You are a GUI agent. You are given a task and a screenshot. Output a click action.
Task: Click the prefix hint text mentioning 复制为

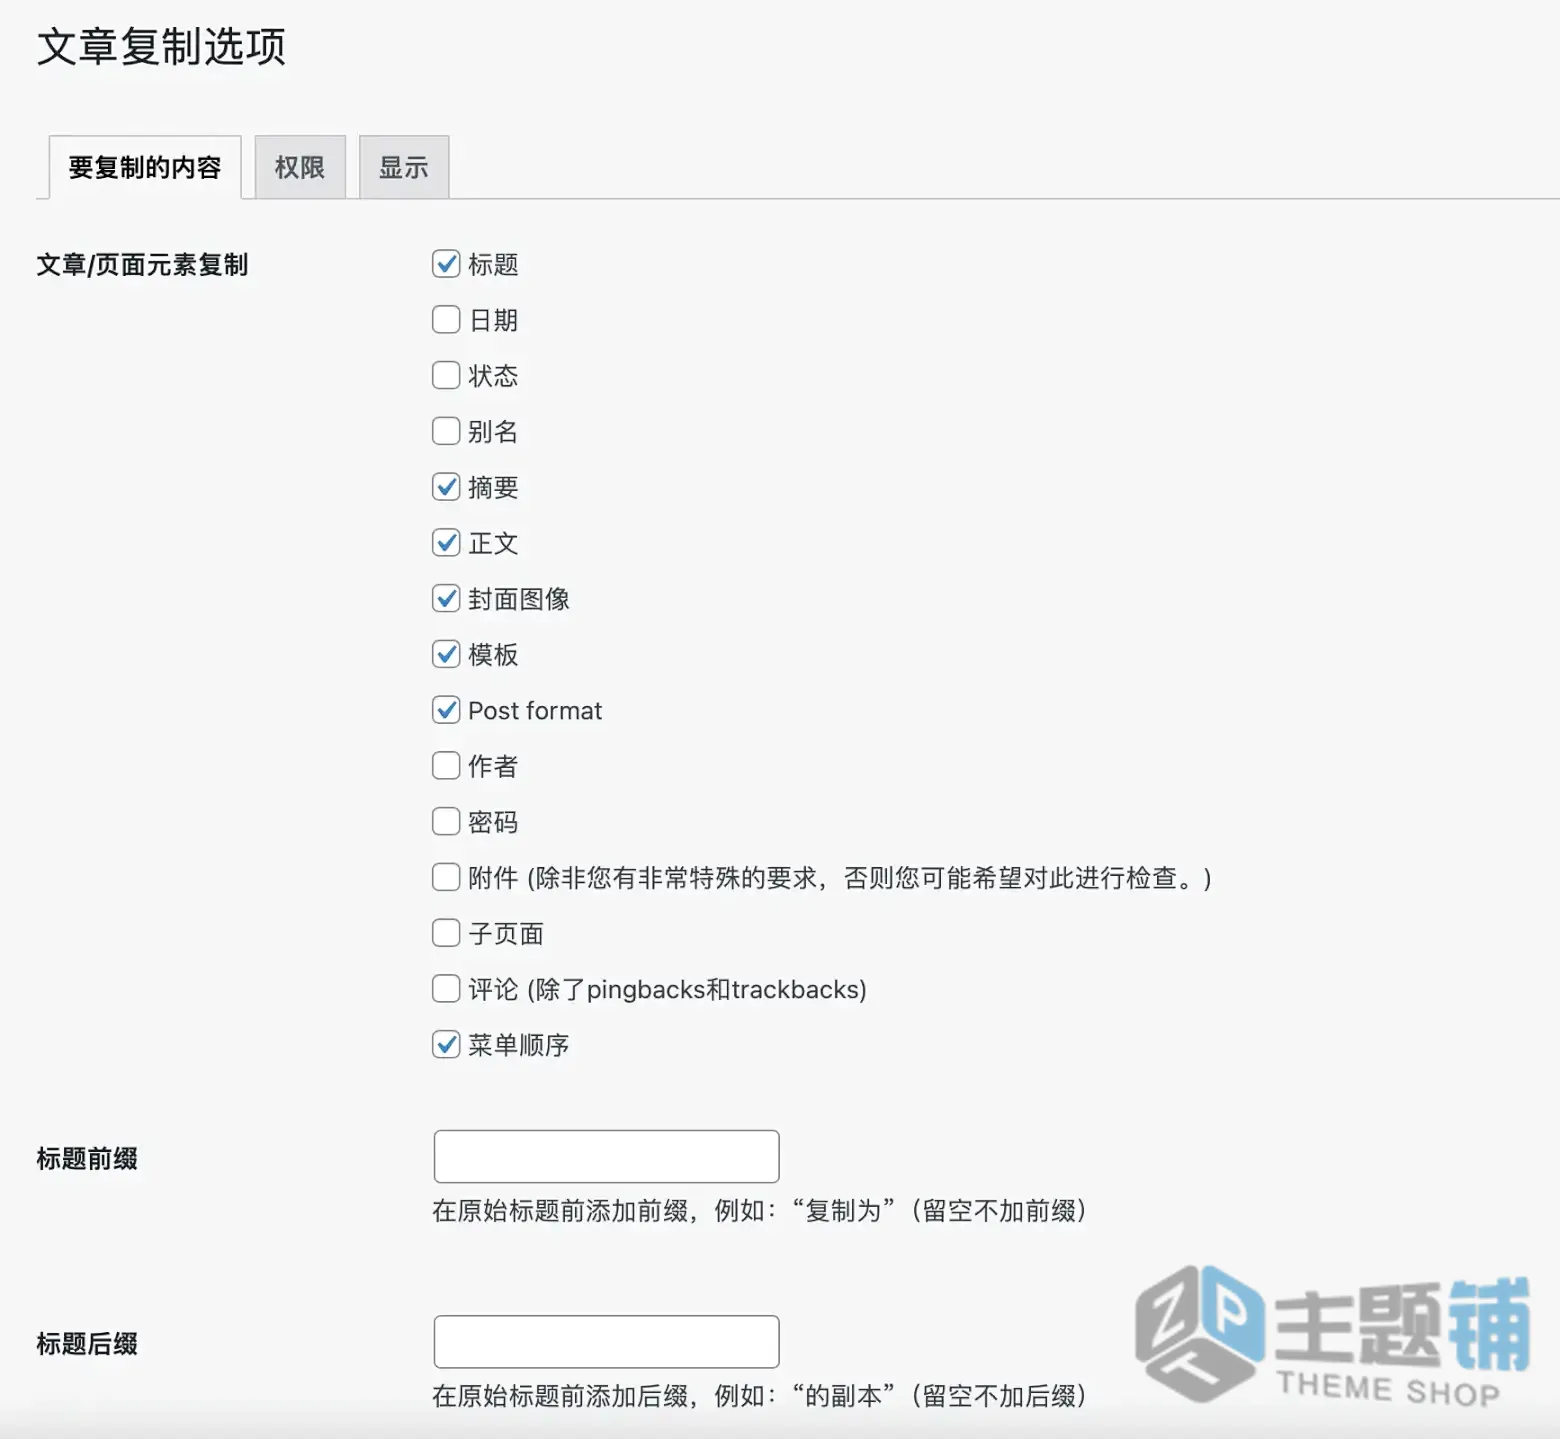coord(759,1211)
